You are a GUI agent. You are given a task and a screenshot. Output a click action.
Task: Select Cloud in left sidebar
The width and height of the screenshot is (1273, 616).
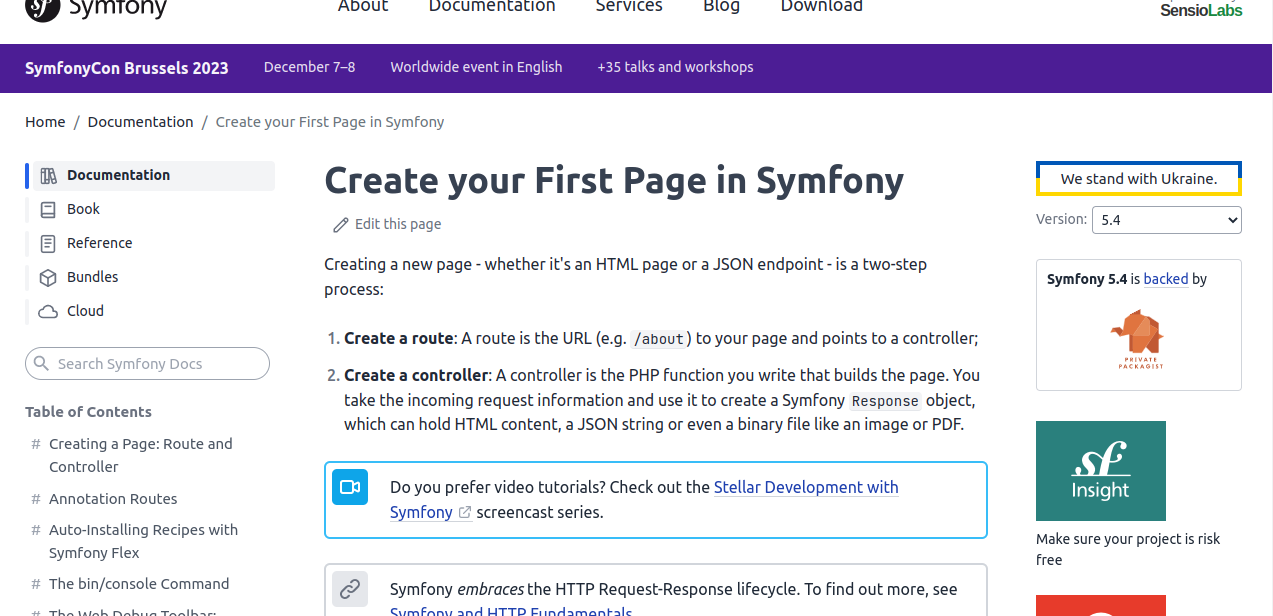[x=86, y=311]
